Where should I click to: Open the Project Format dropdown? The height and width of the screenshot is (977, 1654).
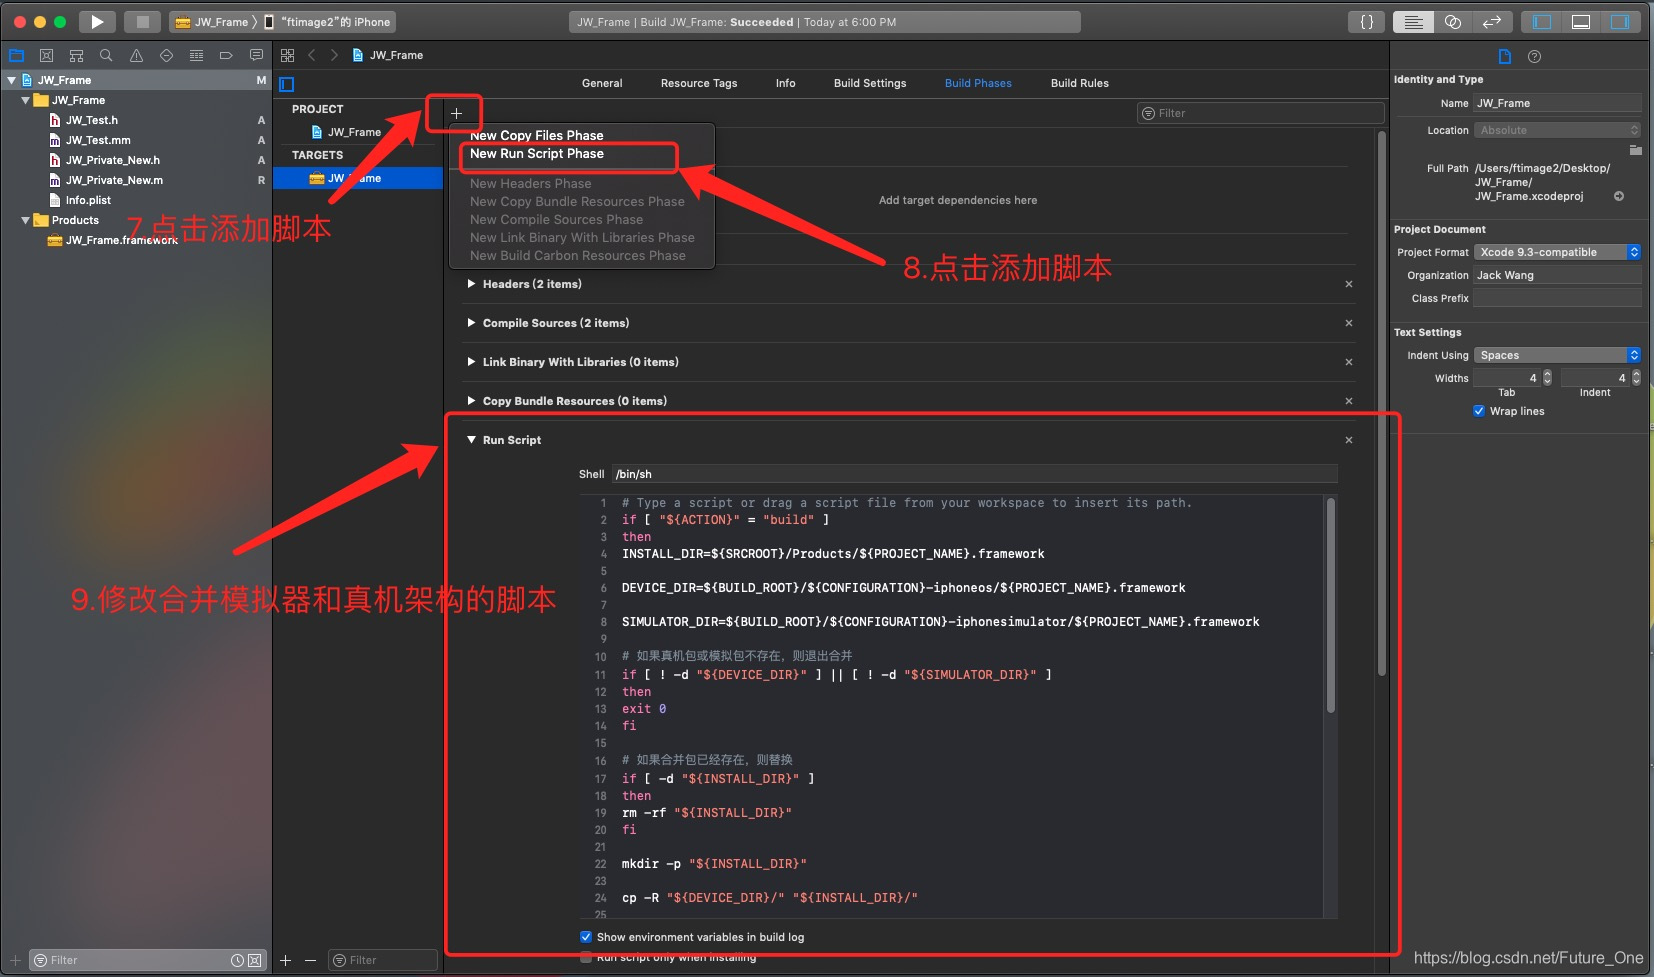click(1558, 252)
